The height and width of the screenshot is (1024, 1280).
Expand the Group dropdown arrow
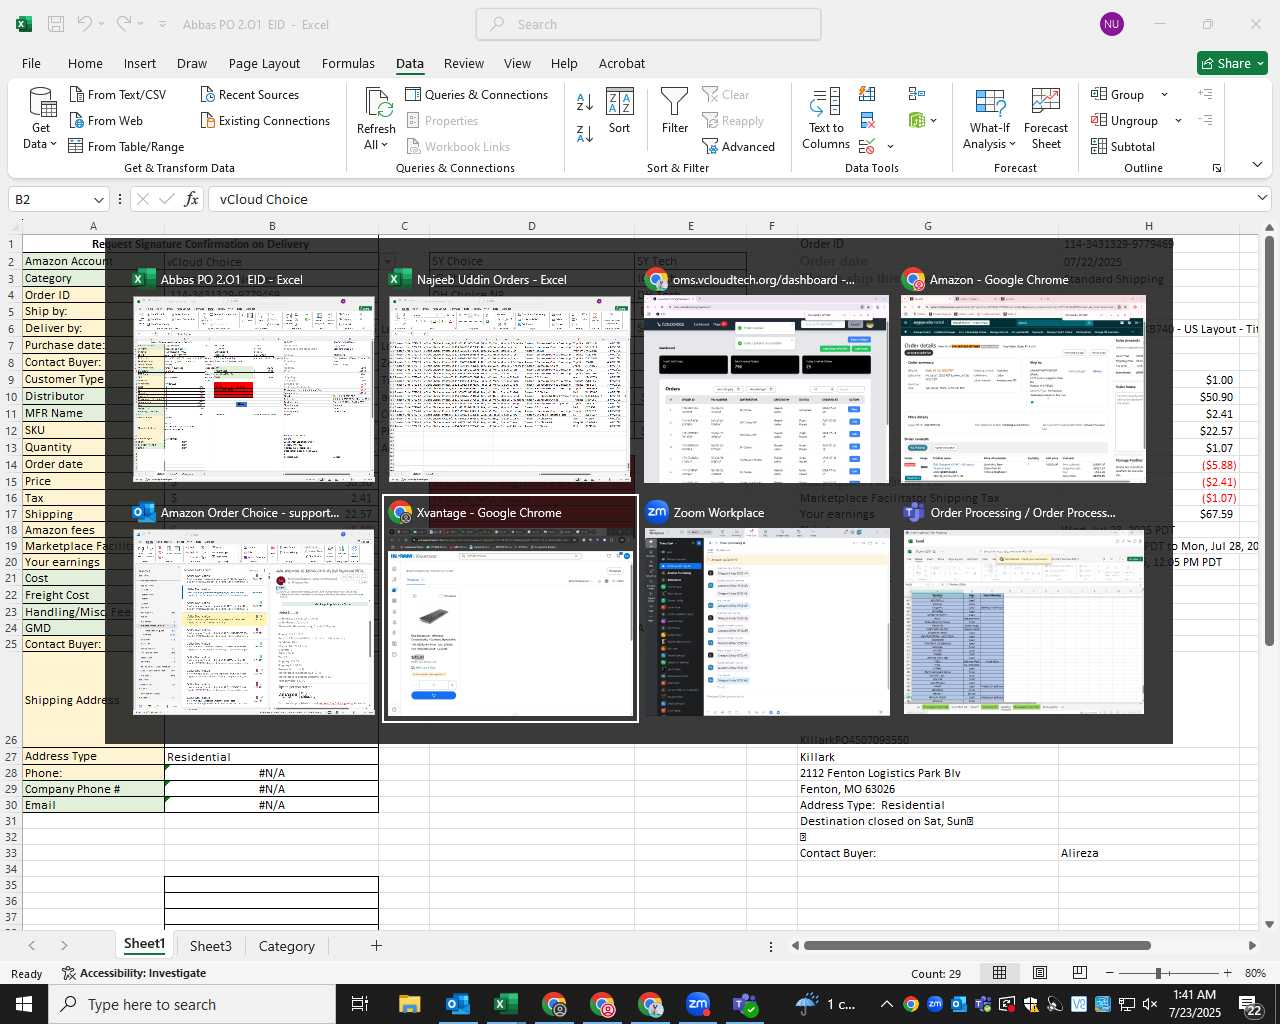click(x=1164, y=94)
